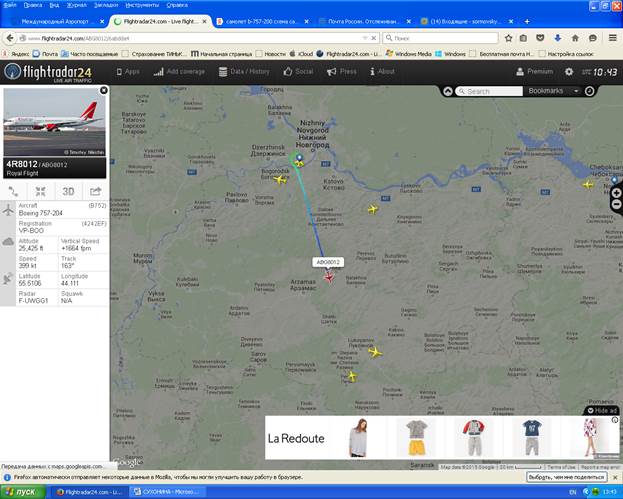
Task: Save page to Pocket
Action: click(x=540, y=38)
